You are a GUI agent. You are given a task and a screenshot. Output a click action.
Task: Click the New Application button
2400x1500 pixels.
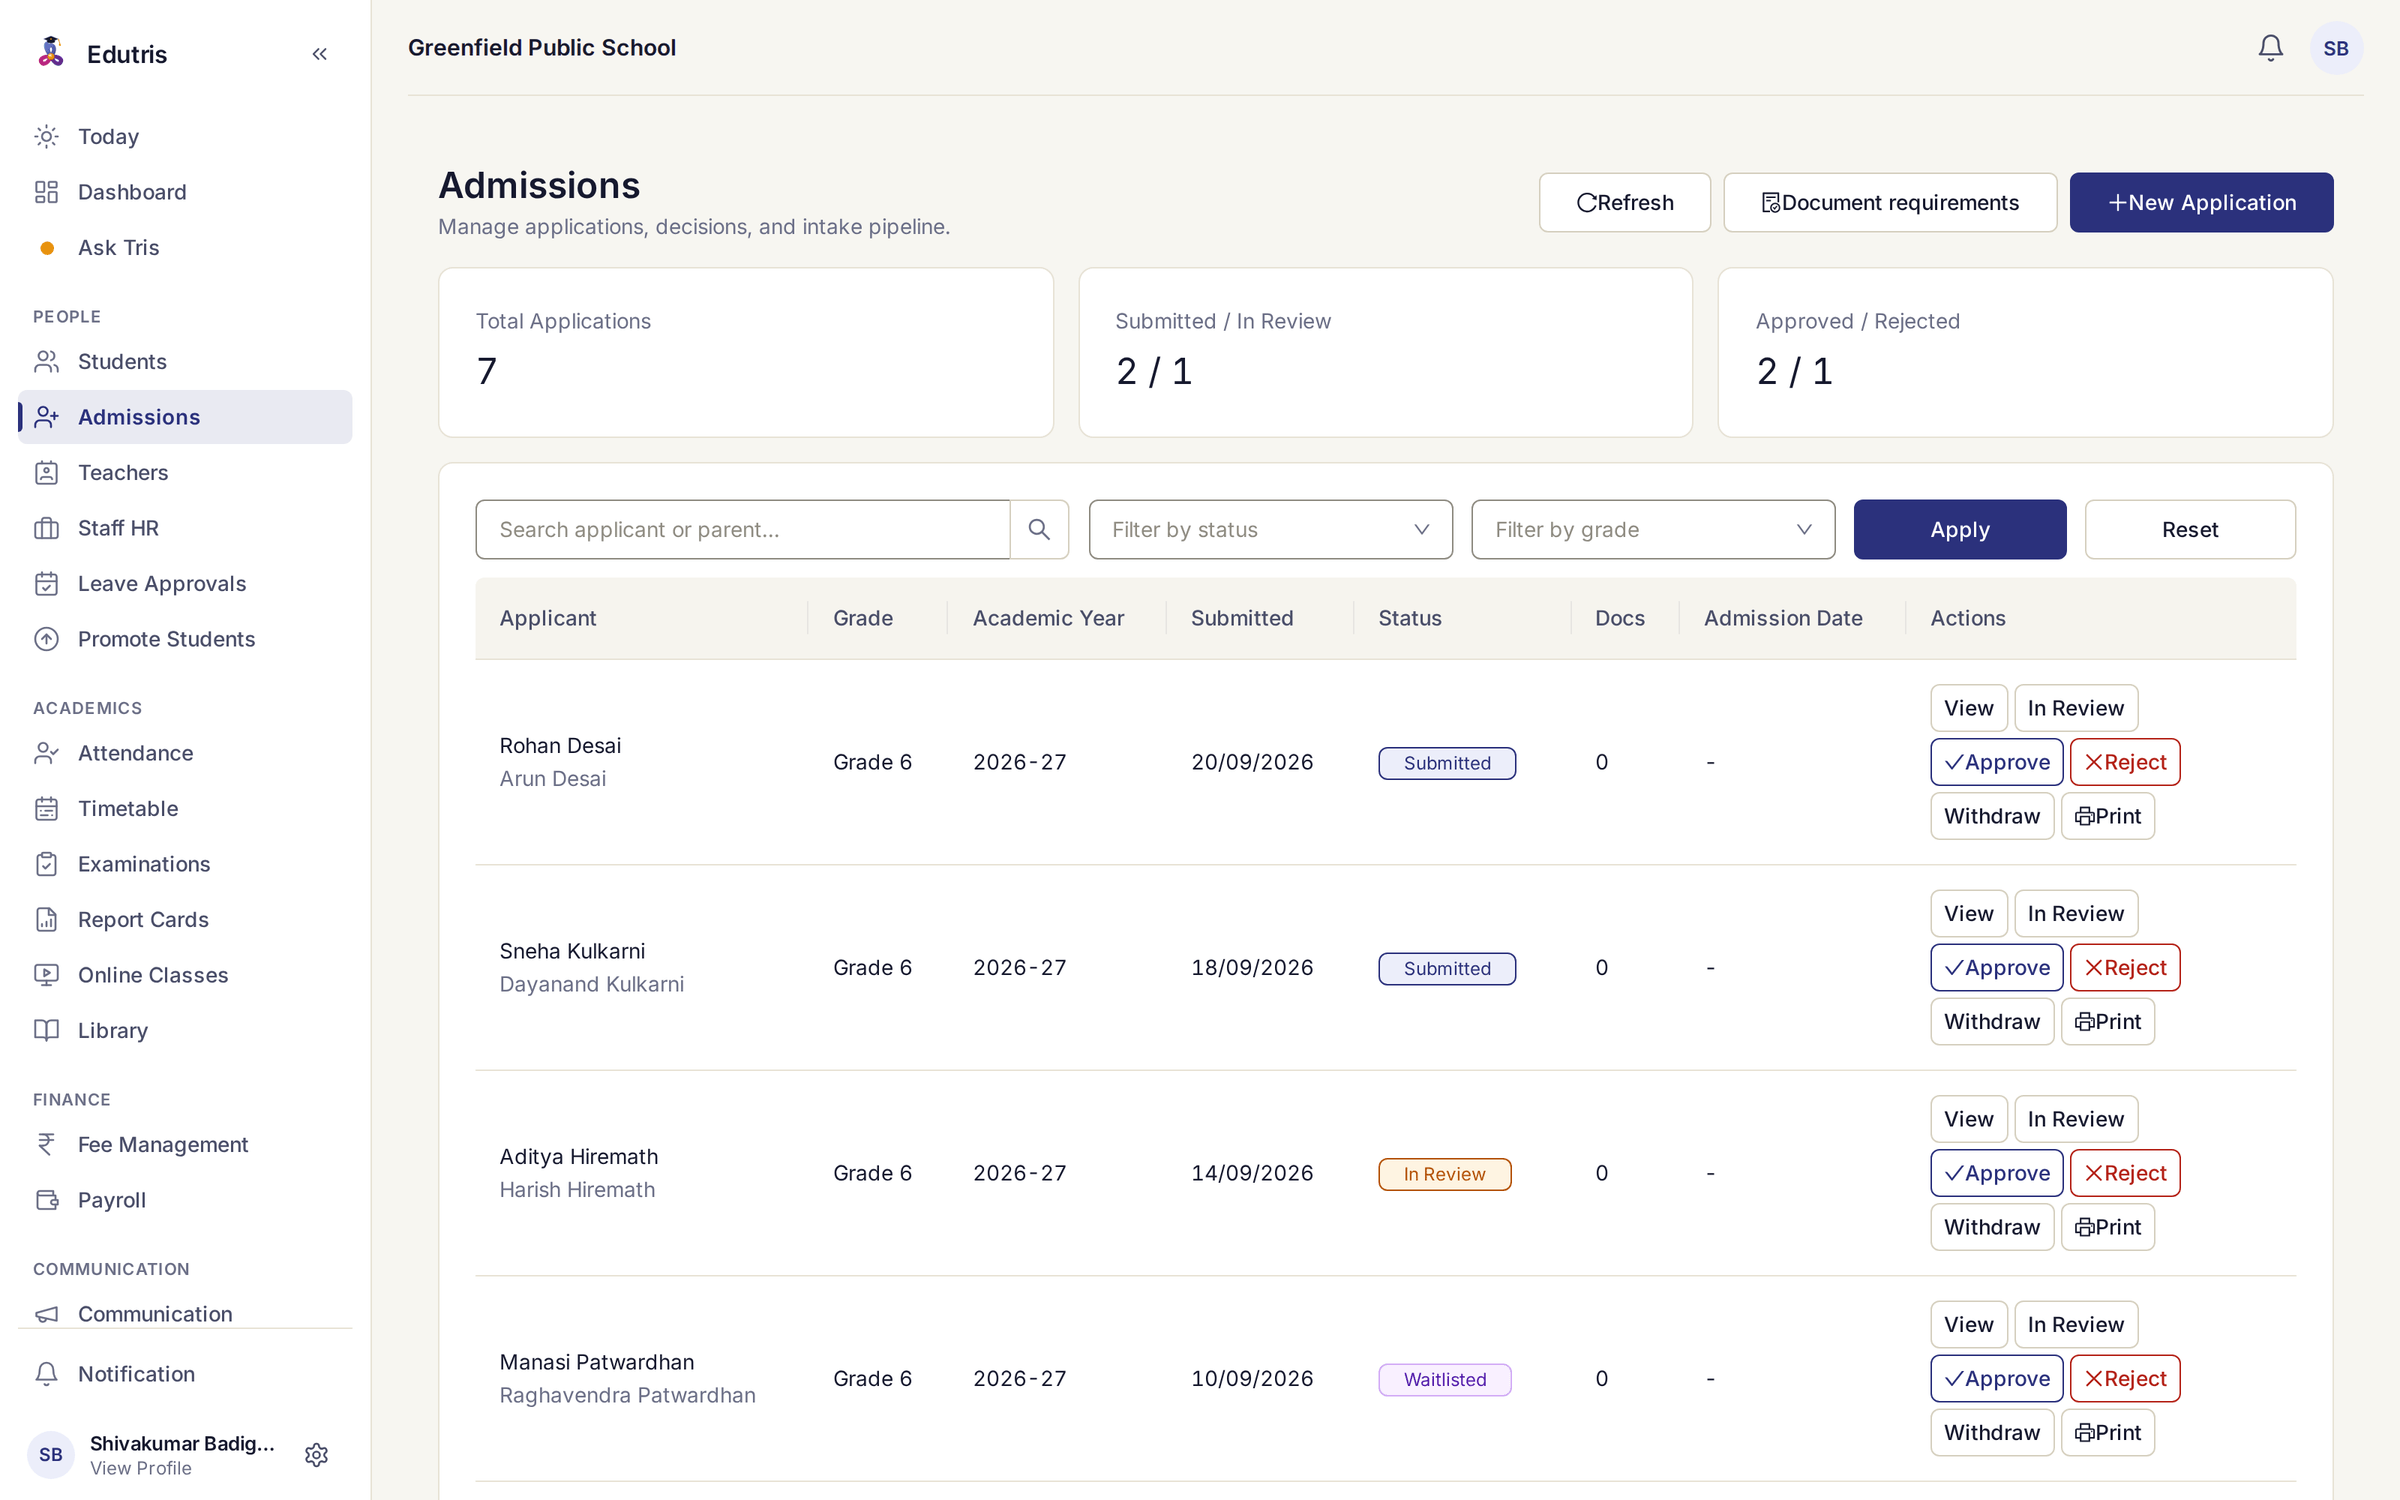(2201, 202)
